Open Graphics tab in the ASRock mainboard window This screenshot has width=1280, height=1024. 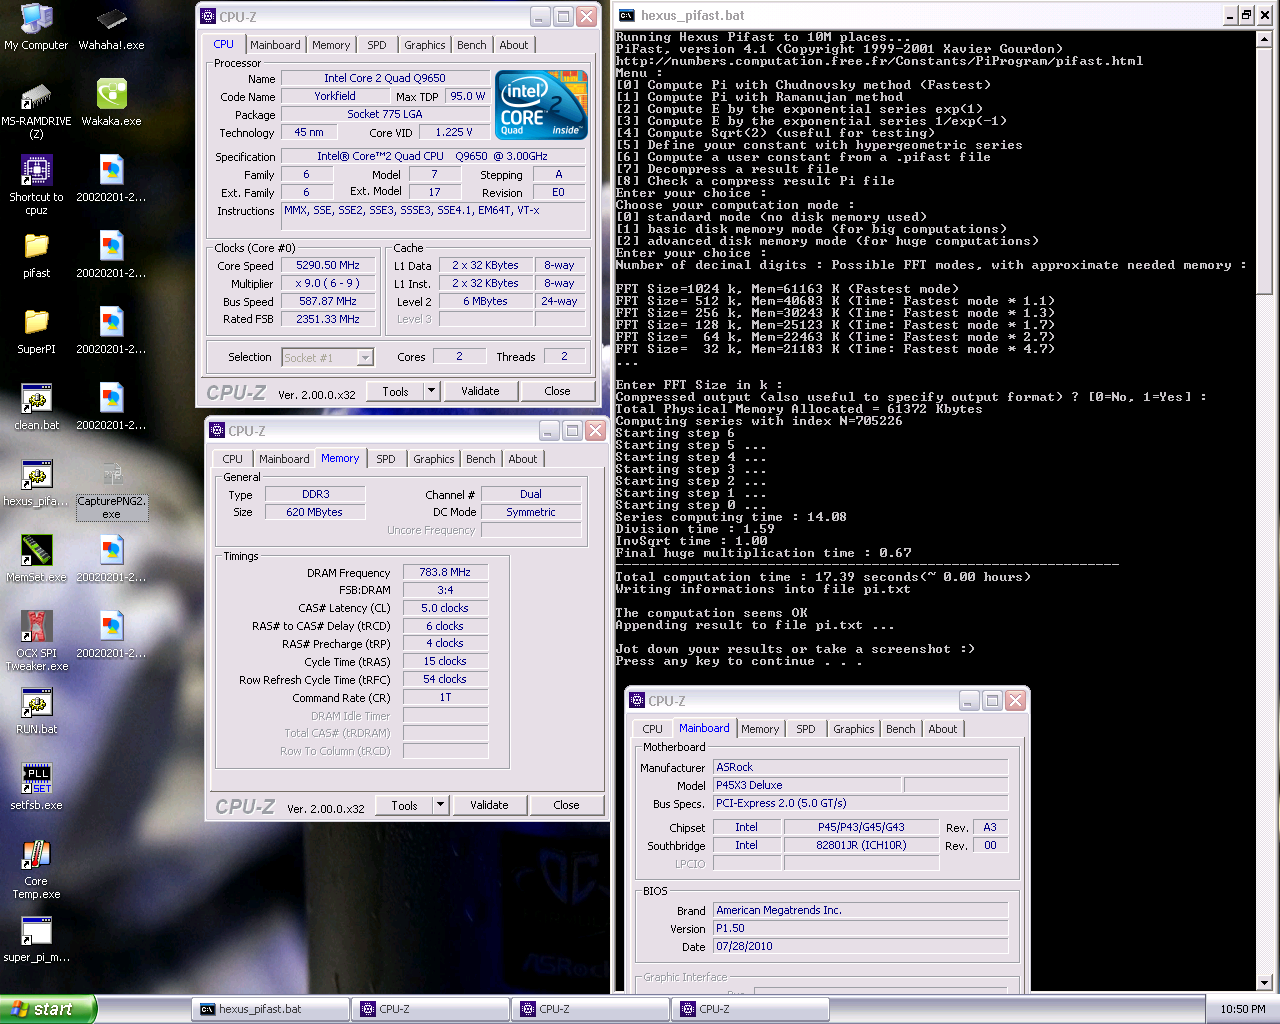[x=854, y=729]
